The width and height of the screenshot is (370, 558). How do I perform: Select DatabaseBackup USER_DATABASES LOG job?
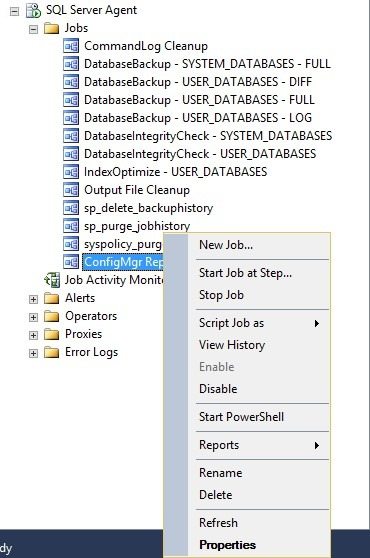tap(198, 118)
